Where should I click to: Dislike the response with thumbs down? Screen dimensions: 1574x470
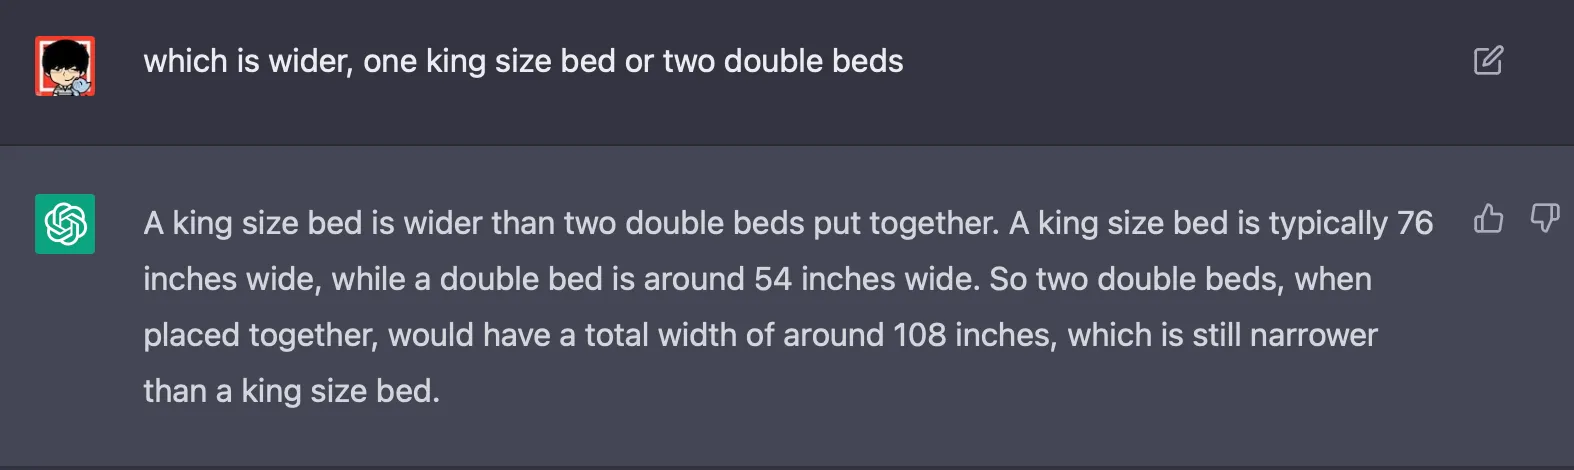point(1544,218)
